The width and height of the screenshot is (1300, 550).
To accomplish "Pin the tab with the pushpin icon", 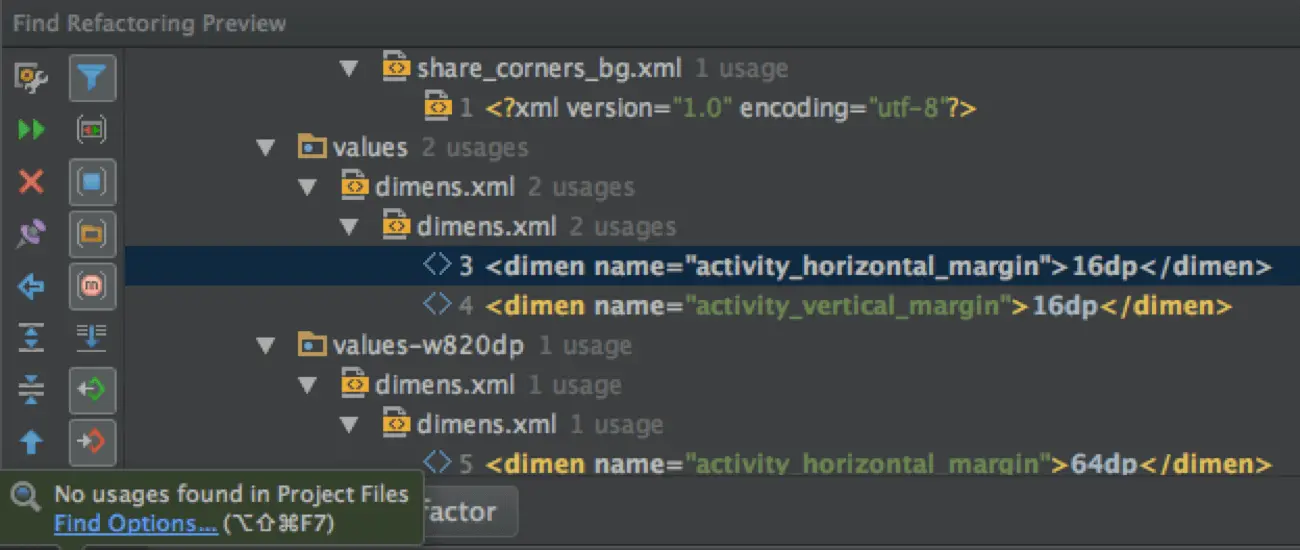I will pyautogui.click(x=32, y=235).
